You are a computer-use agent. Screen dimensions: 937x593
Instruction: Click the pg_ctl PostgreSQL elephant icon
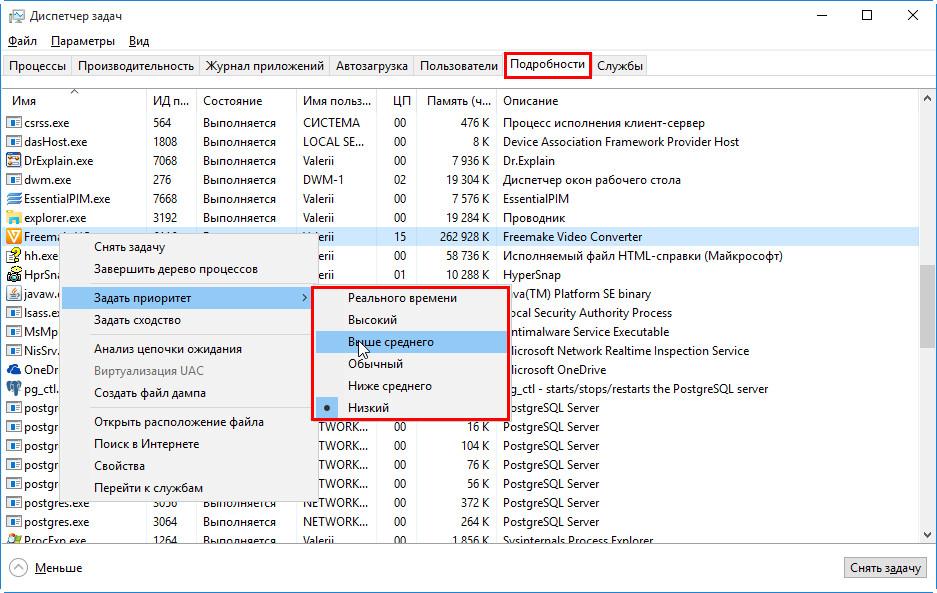(14, 389)
